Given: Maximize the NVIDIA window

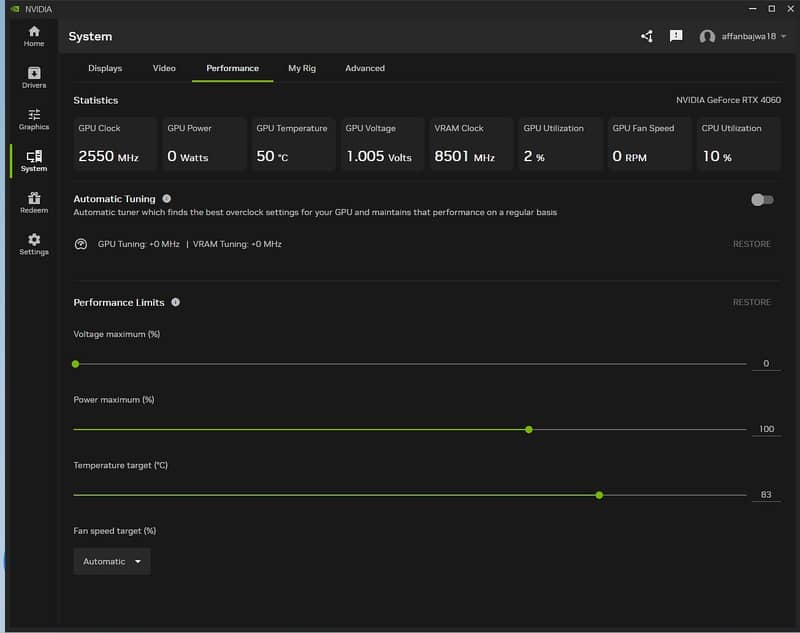Looking at the screenshot, I should point(772,9).
